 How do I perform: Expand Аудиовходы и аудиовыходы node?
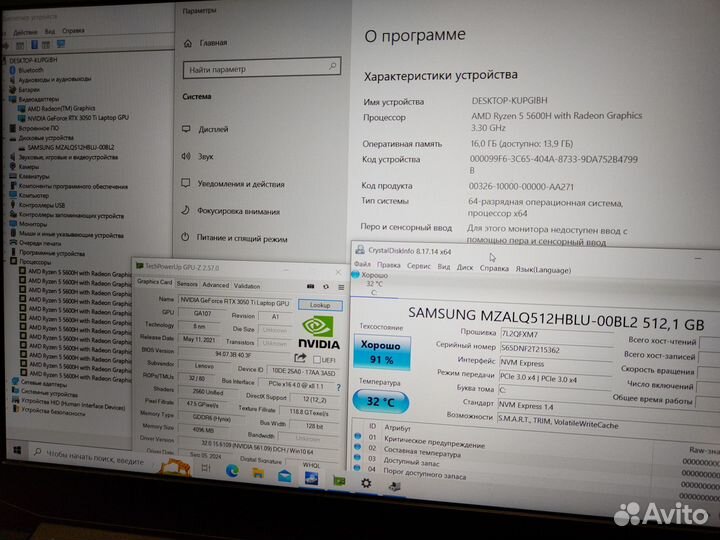tap(50, 79)
